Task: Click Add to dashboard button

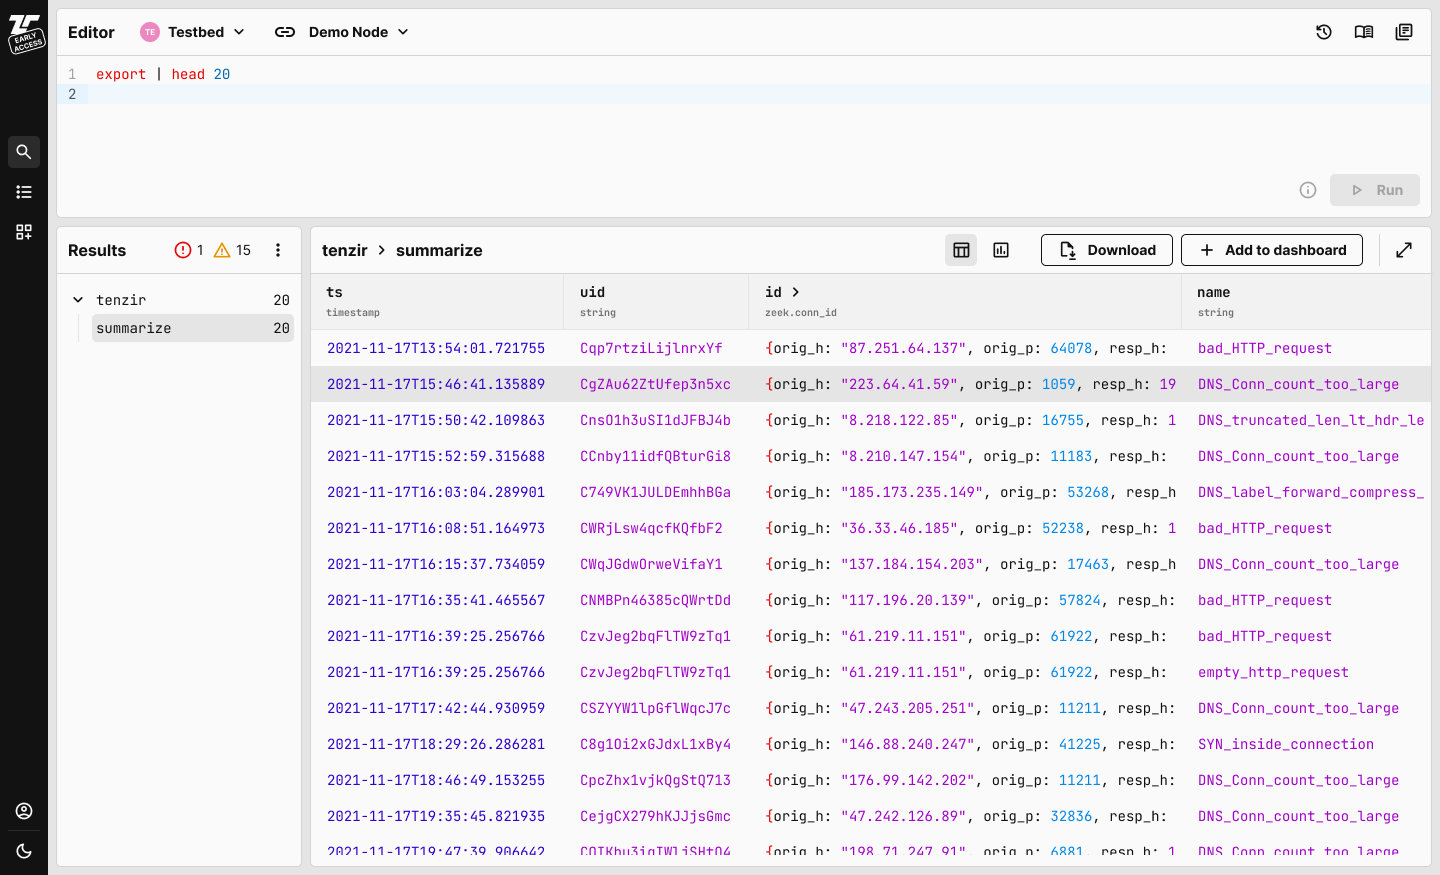Action: [1271, 250]
